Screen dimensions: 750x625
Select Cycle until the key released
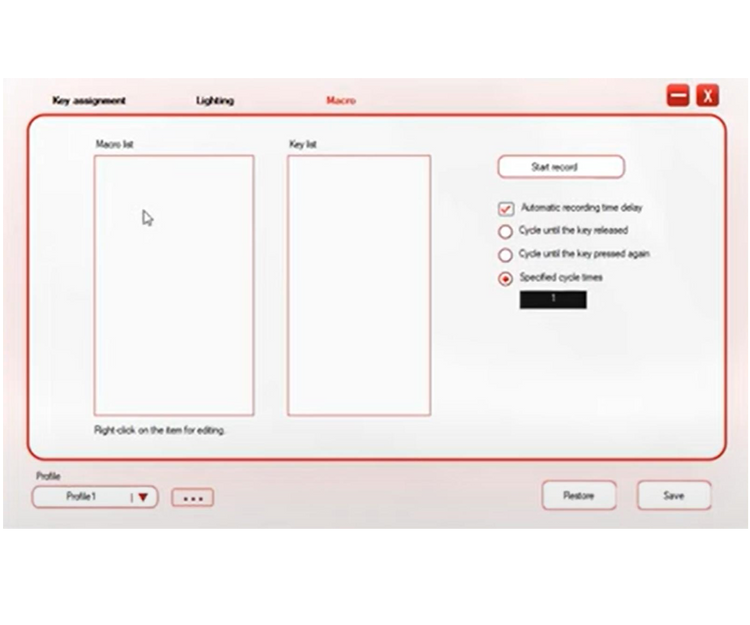506,231
